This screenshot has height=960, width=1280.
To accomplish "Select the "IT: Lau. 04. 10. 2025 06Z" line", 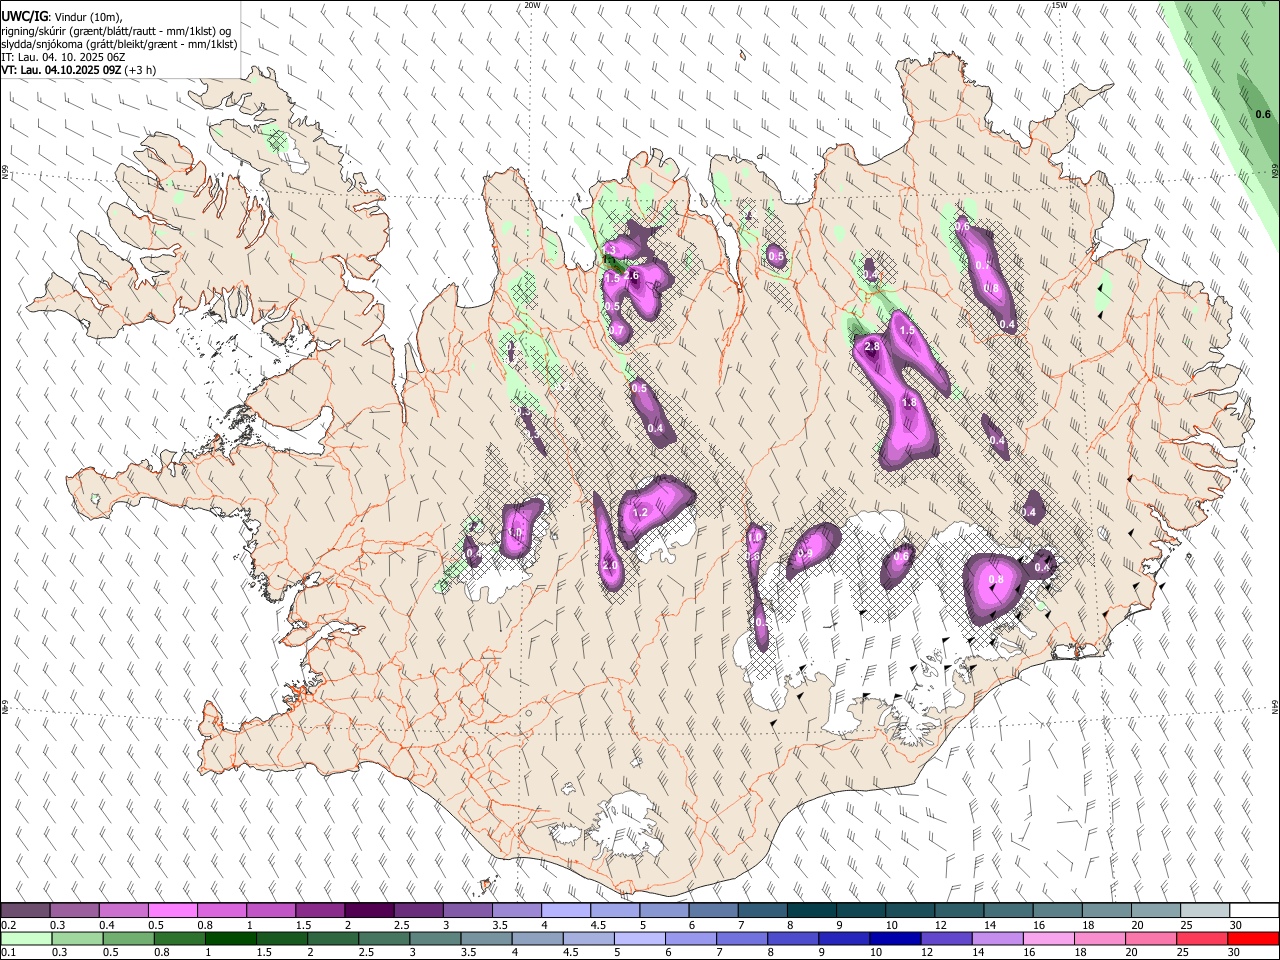I will (x=63, y=57).
